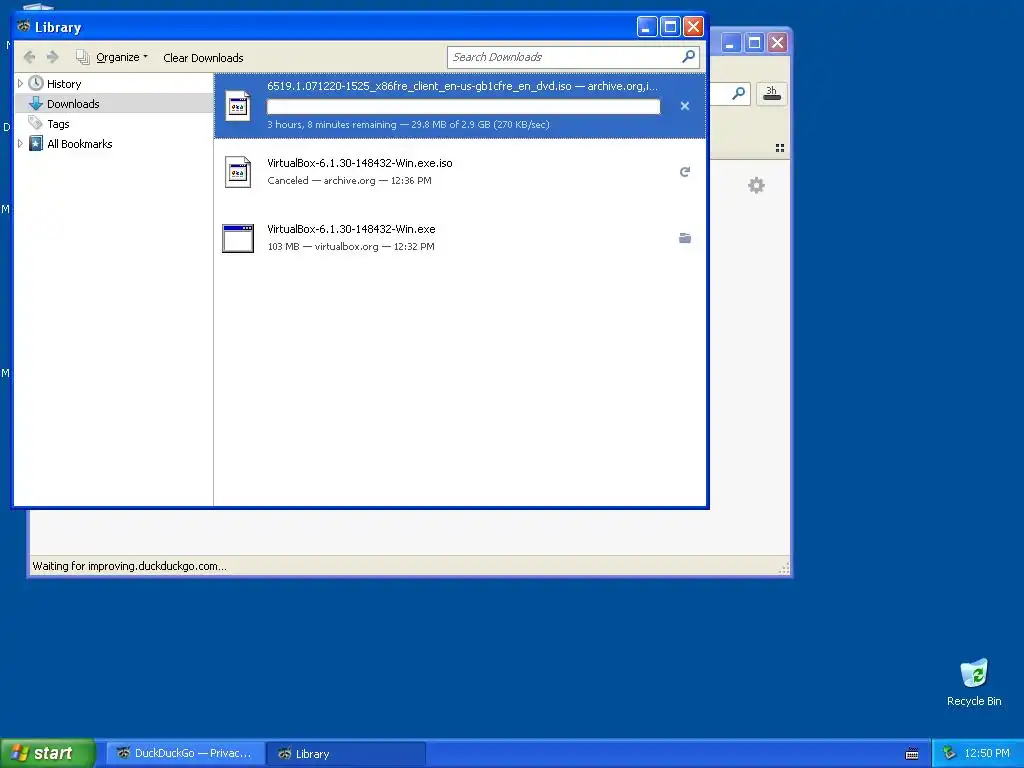Open the browser's 3h downloads indicator

pyautogui.click(x=771, y=93)
